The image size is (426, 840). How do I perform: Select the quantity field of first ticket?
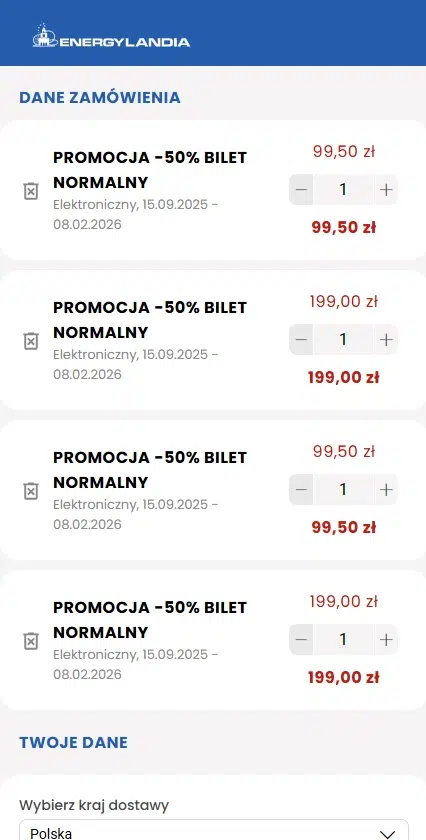click(343, 190)
